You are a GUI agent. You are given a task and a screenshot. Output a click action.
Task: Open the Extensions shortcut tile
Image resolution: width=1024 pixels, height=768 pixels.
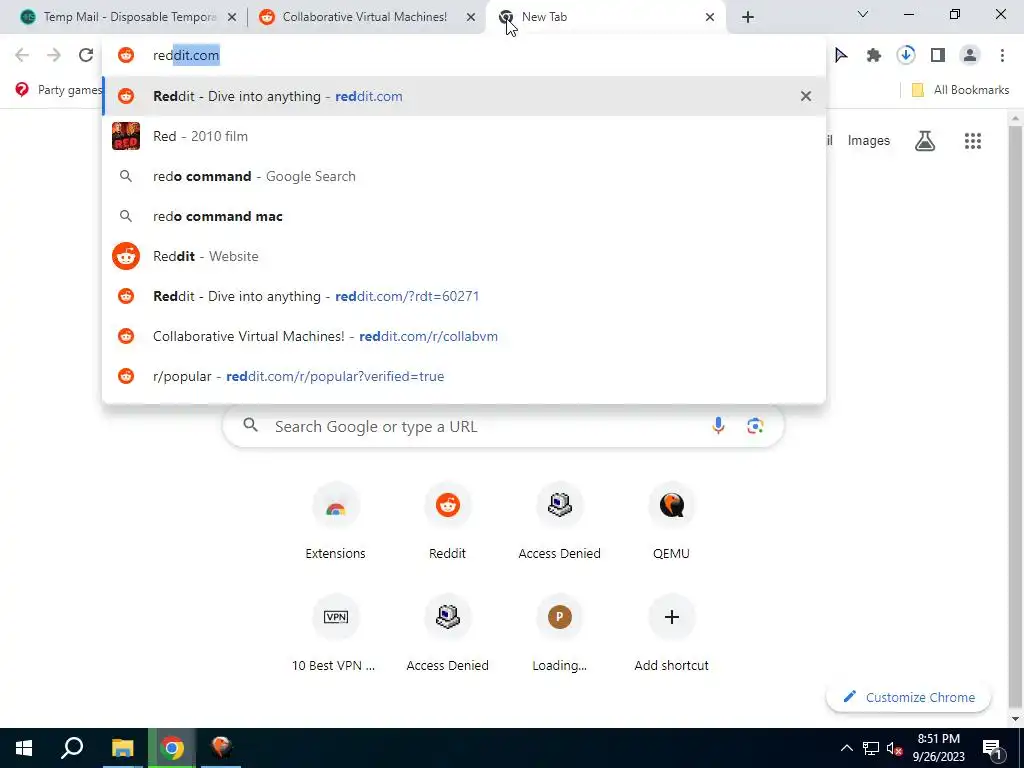tap(336, 522)
